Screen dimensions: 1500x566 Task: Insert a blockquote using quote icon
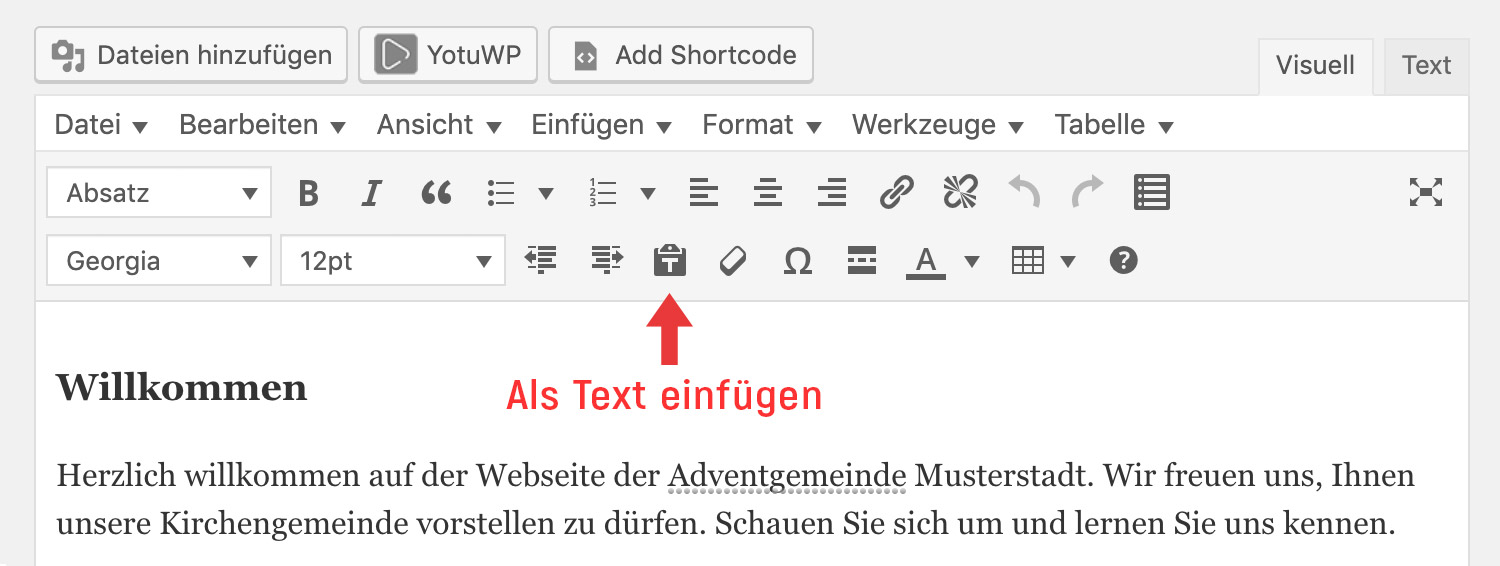[x=436, y=192]
